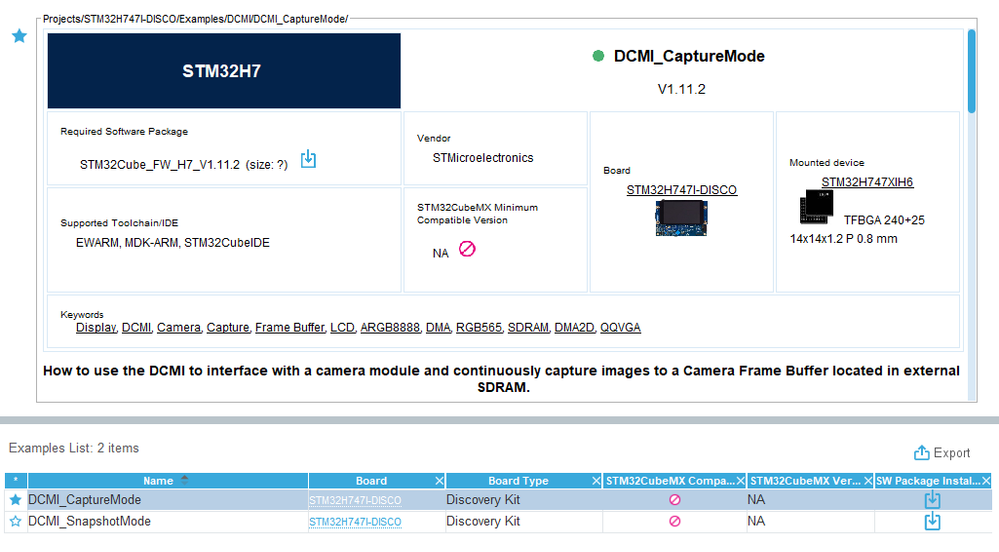
Task: Export the examples list
Action: click(x=942, y=453)
